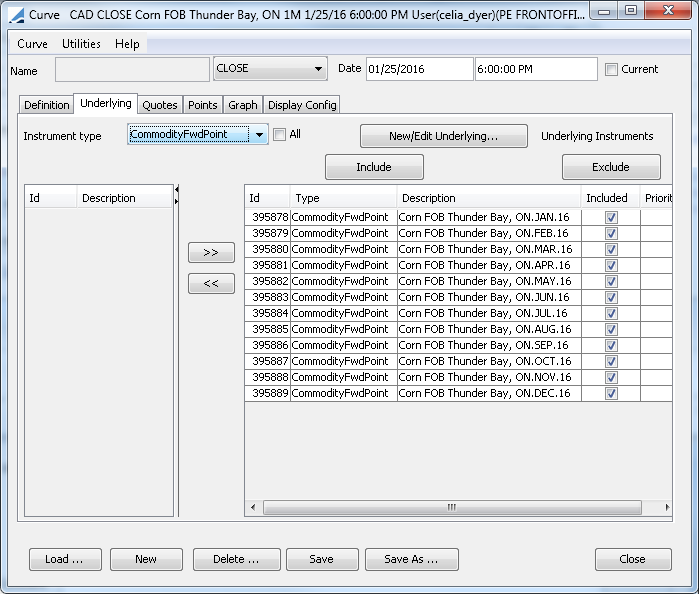Uncheck Included for Corn OCT.16 row
The width and height of the screenshot is (699, 594).
click(611, 362)
